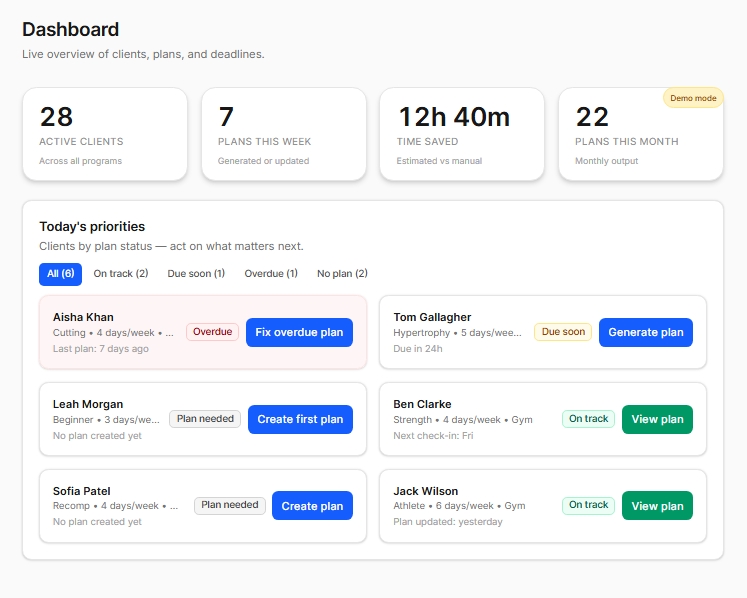Click Leah Morgan's Plan needed badge
Image resolution: width=747 pixels, height=598 pixels.
204,419
